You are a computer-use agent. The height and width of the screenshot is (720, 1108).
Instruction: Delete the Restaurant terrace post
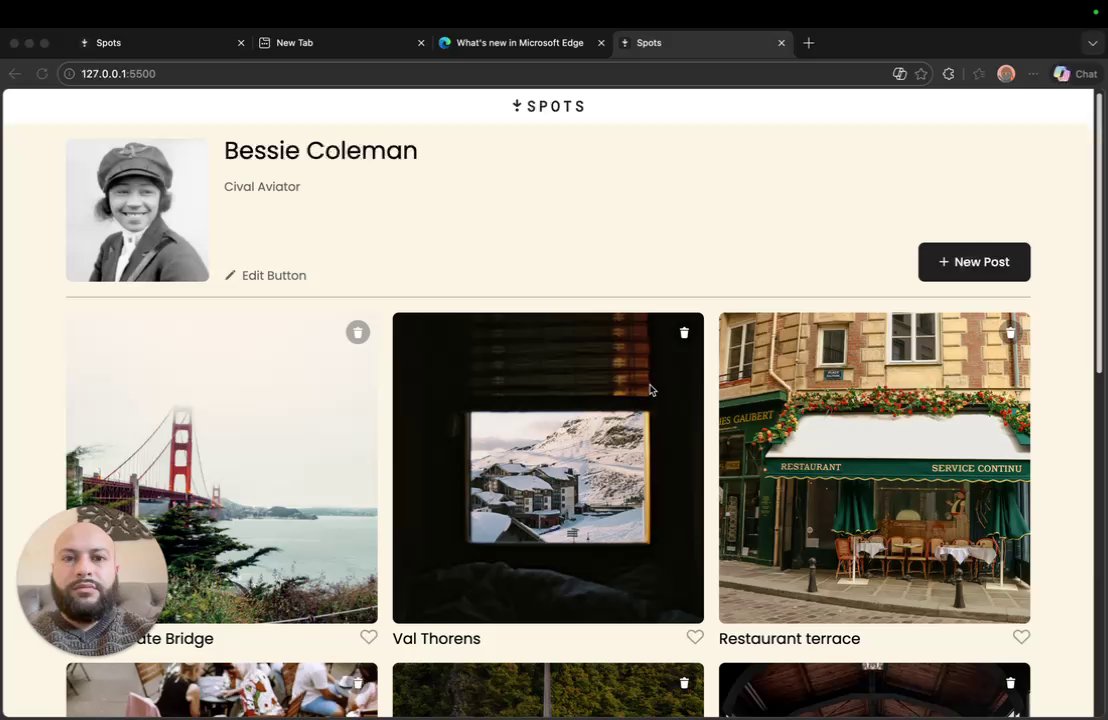click(x=1010, y=333)
